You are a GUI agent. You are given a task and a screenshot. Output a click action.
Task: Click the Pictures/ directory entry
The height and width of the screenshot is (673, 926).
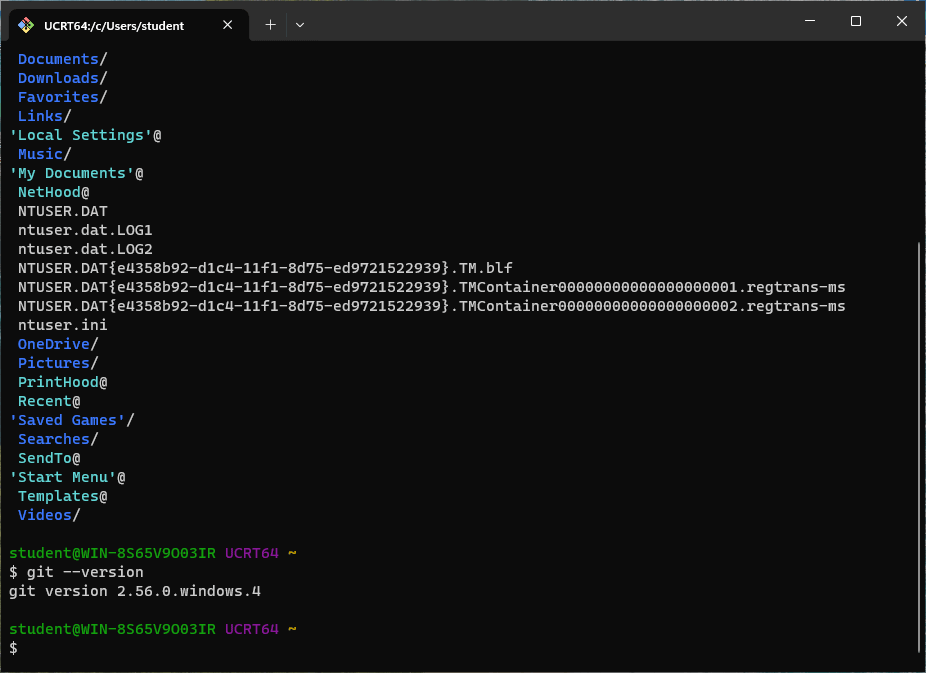(x=58, y=362)
